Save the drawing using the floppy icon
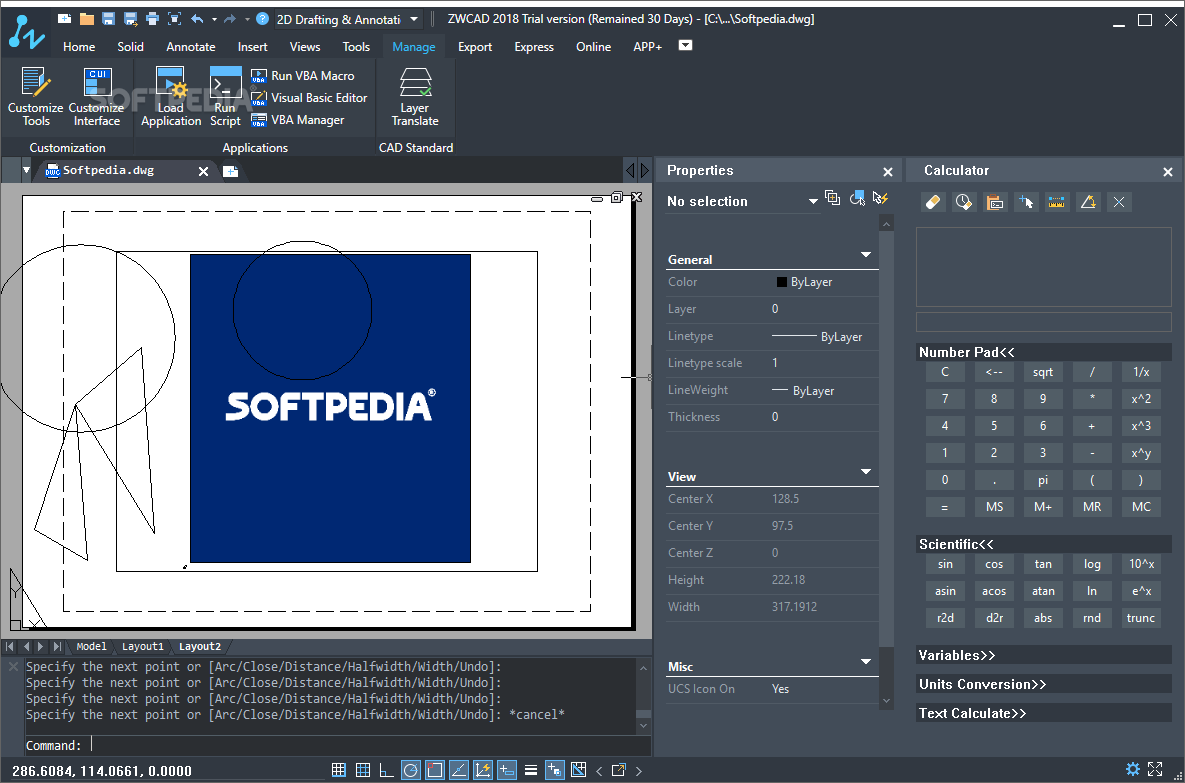Screen dimensions: 1185x783 108,19
